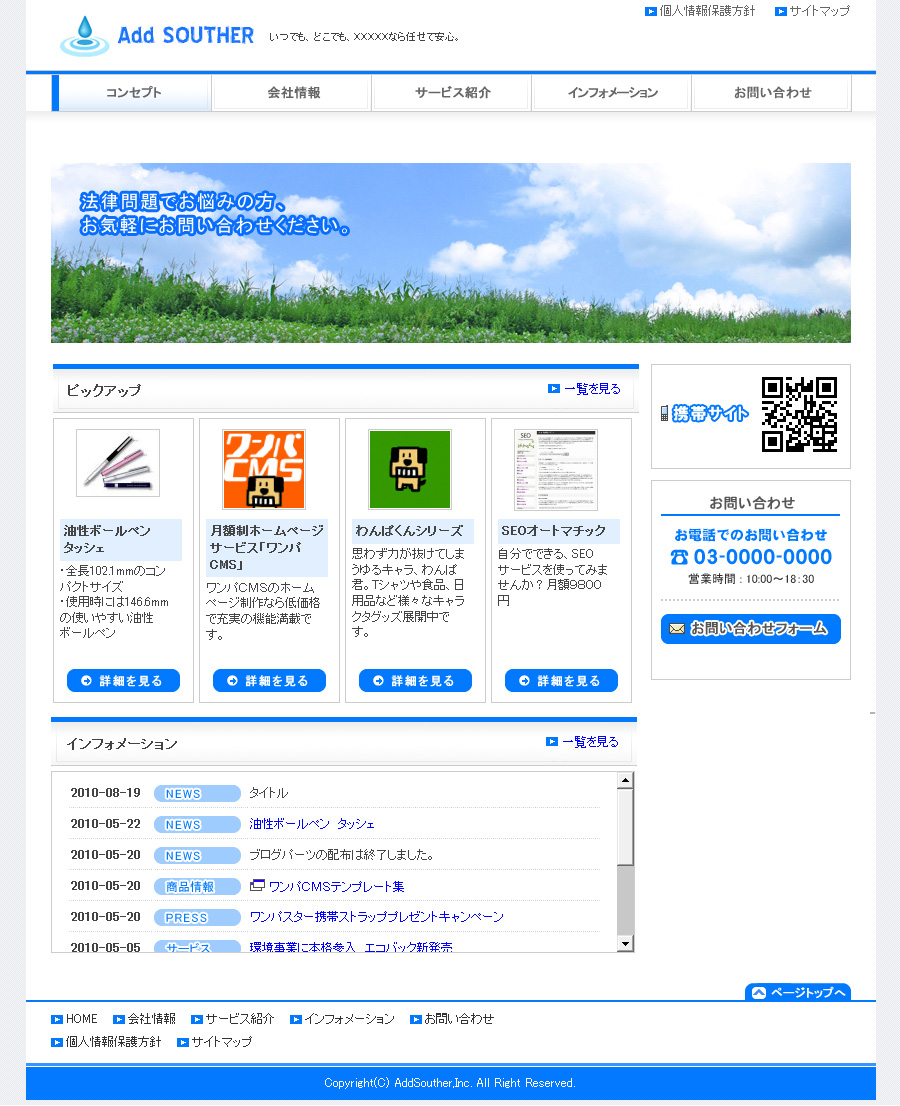Open the 会社情報 navigation tab

tap(293, 93)
